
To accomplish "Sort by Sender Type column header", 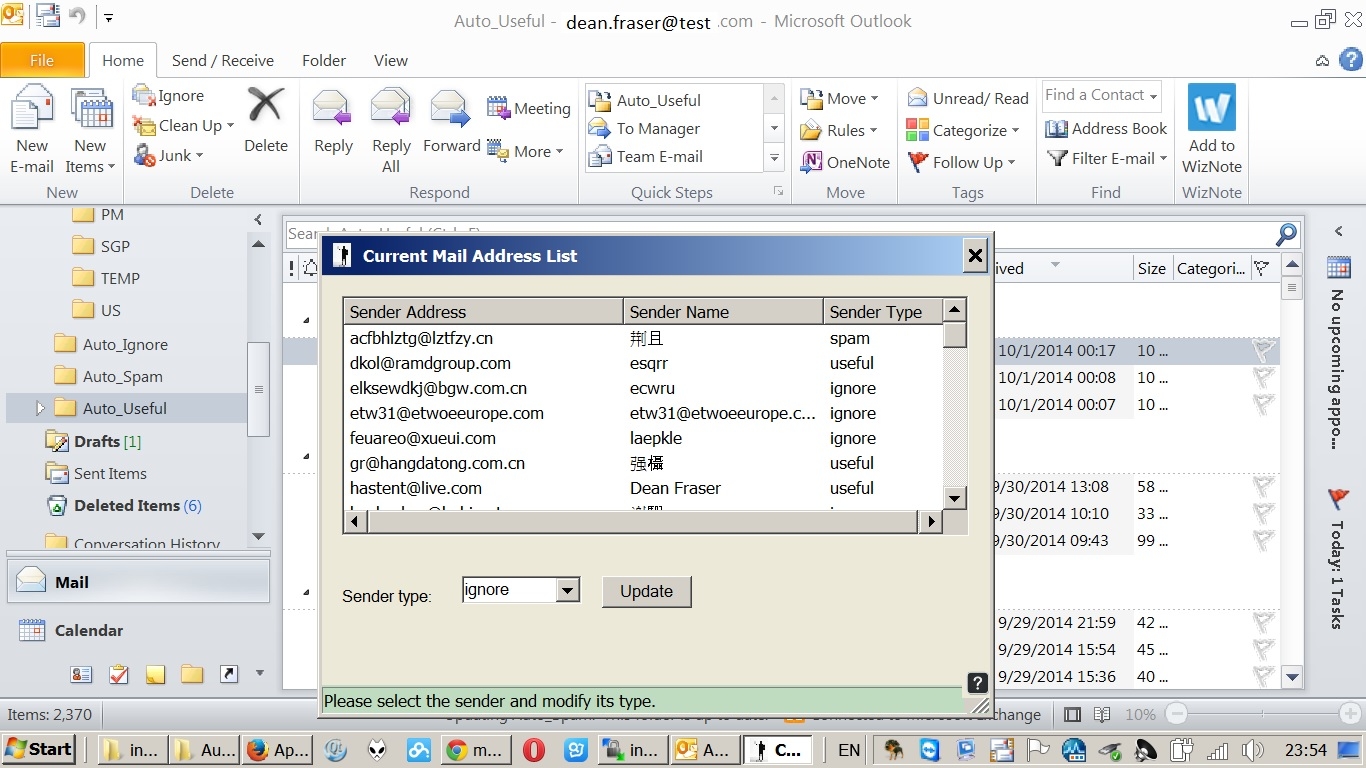I will coord(882,312).
